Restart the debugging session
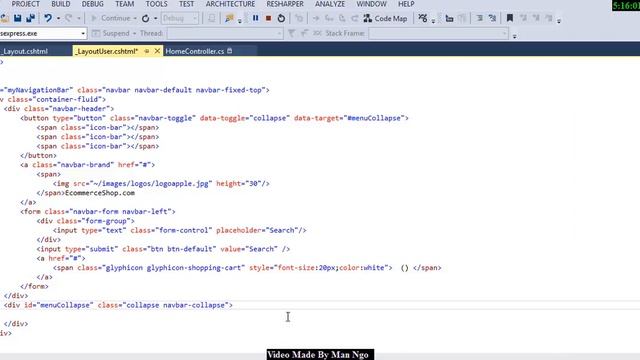Image resolution: width=640 pixels, height=360 pixels. point(281,18)
